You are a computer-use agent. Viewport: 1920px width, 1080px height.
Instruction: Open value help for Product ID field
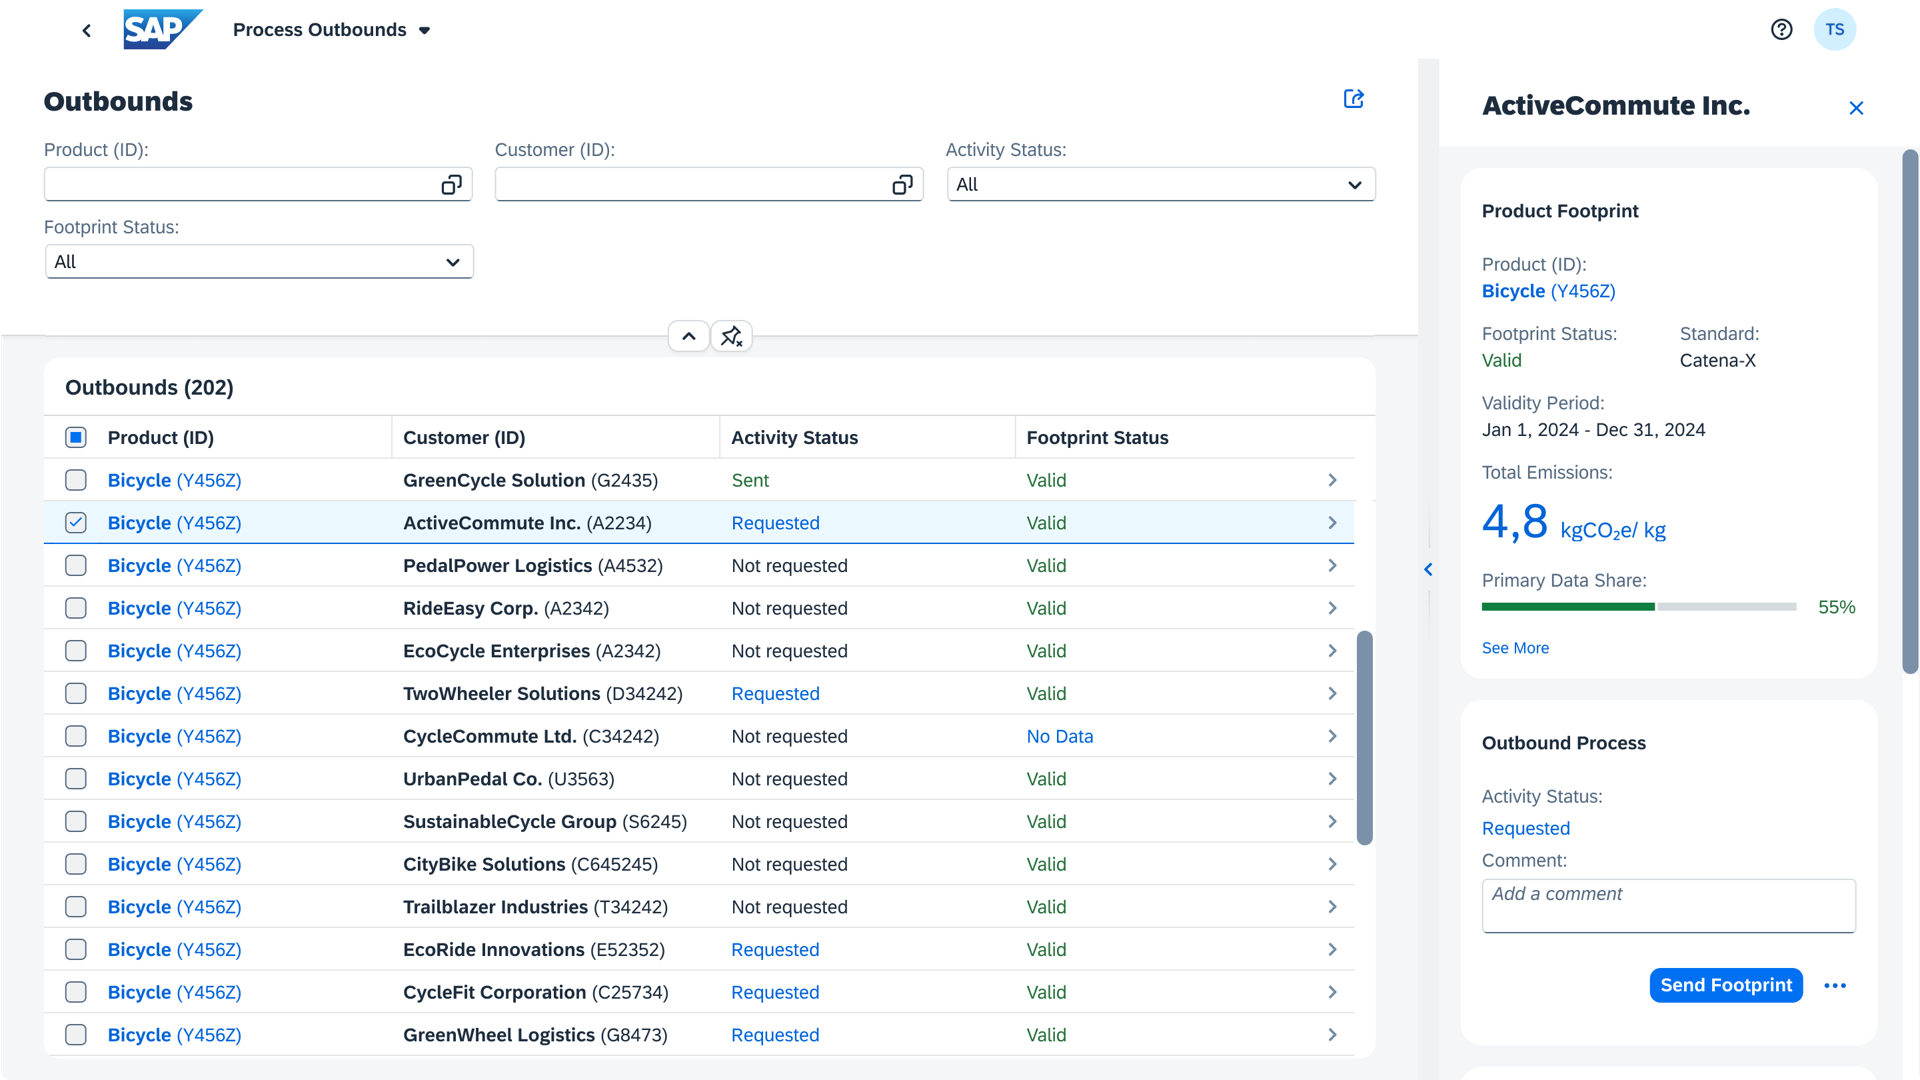(x=451, y=185)
